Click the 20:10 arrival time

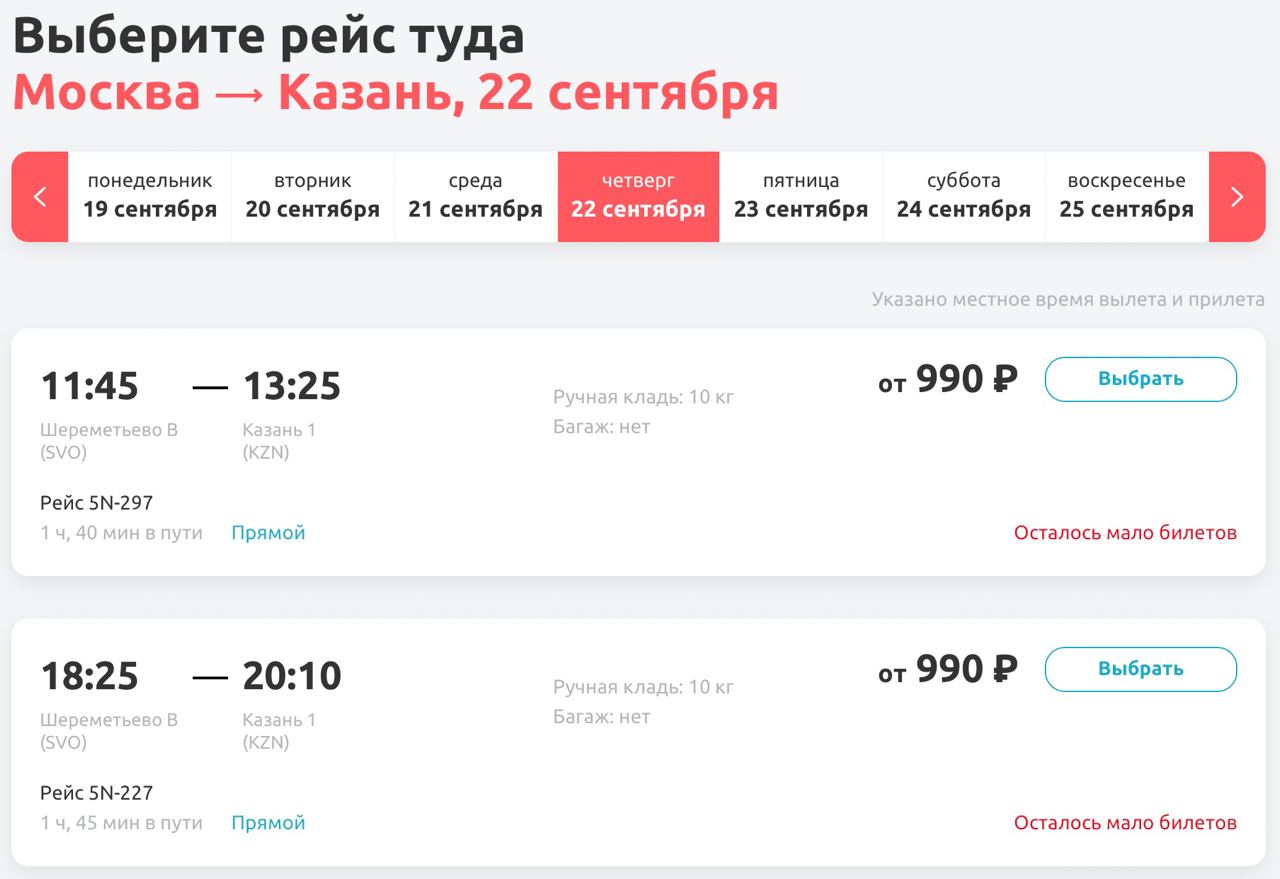pyautogui.click(x=292, y=676)
